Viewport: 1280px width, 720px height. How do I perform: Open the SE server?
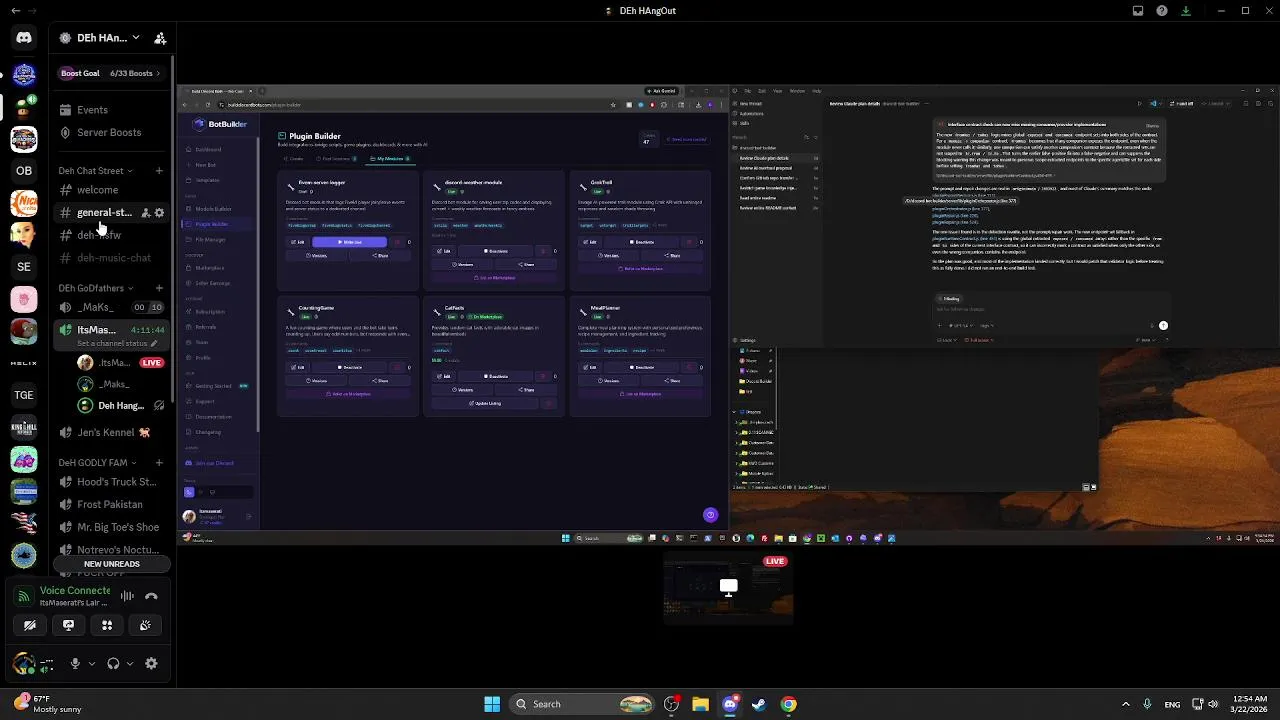(24, 266)
